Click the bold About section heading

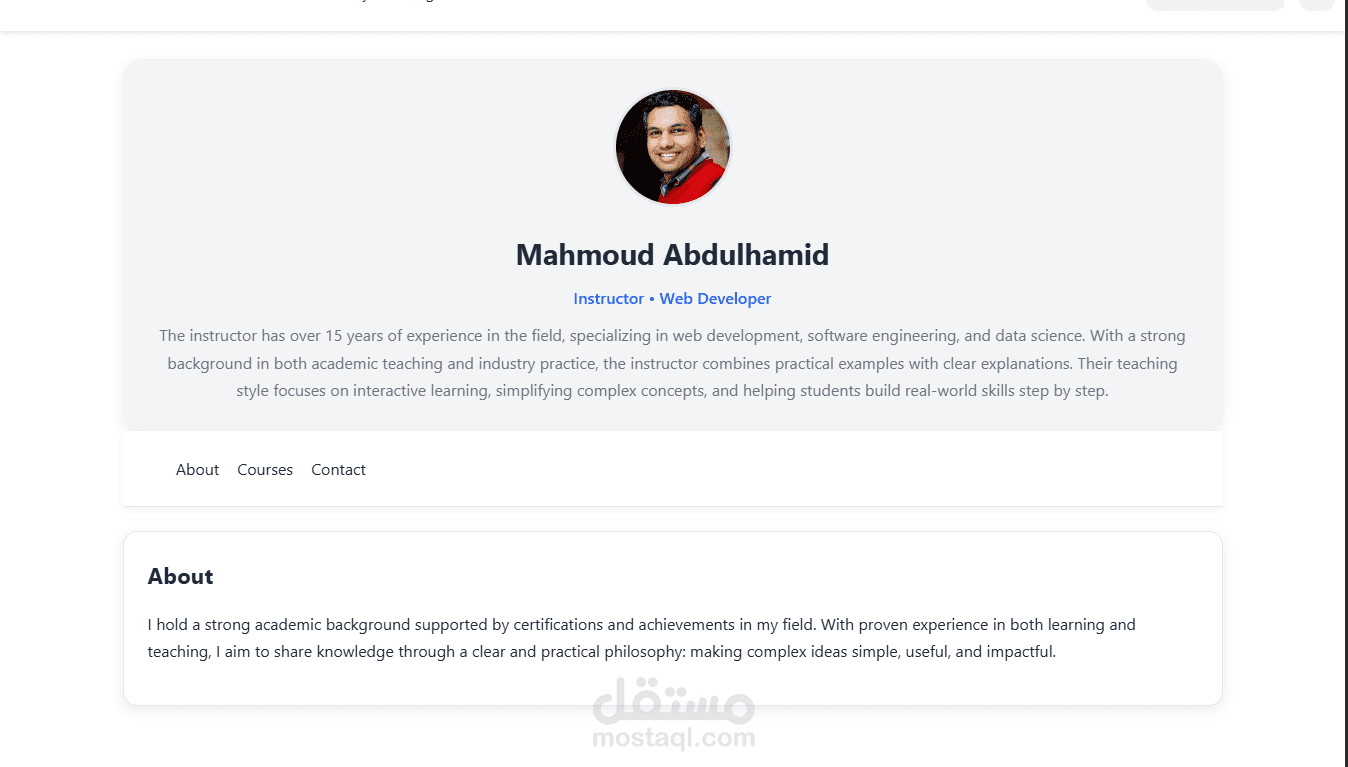click(180, 577)
